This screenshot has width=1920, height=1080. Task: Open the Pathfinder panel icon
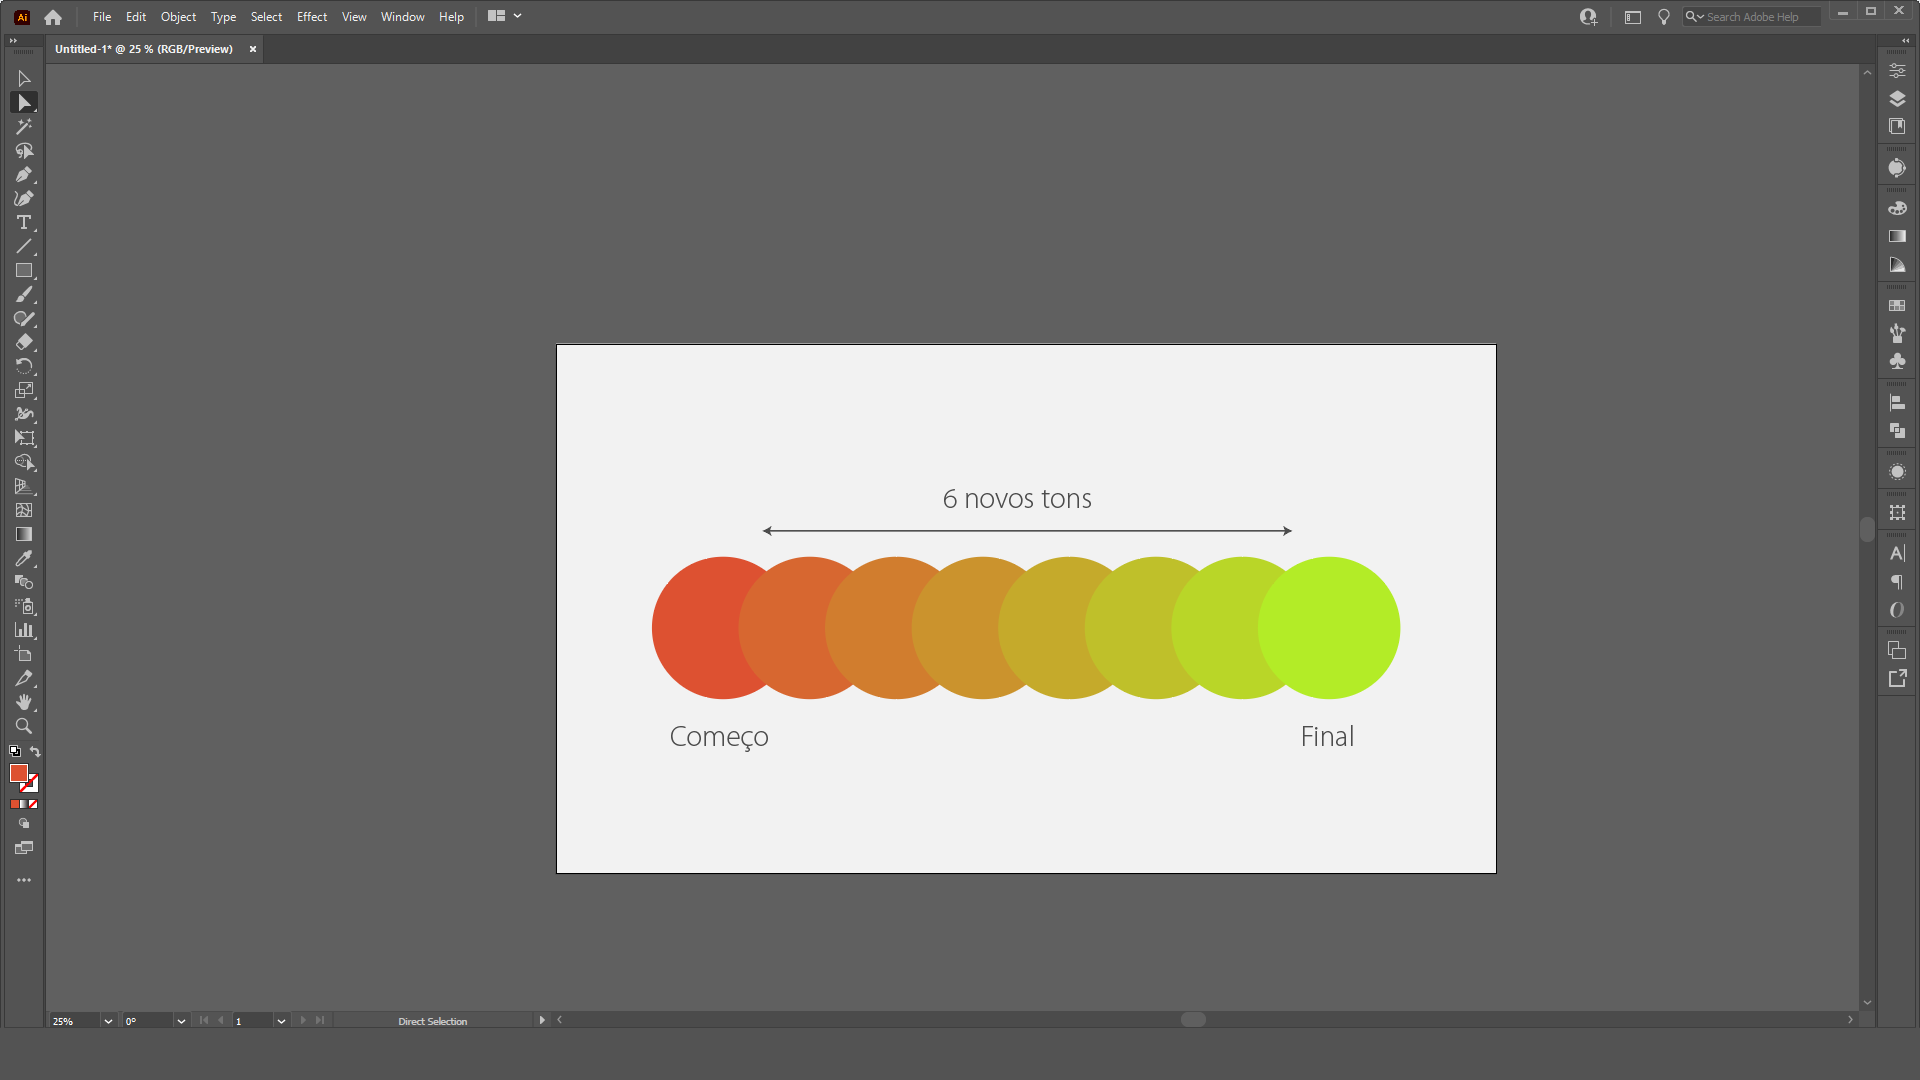pyautogui.click(x=1897, y=431)
